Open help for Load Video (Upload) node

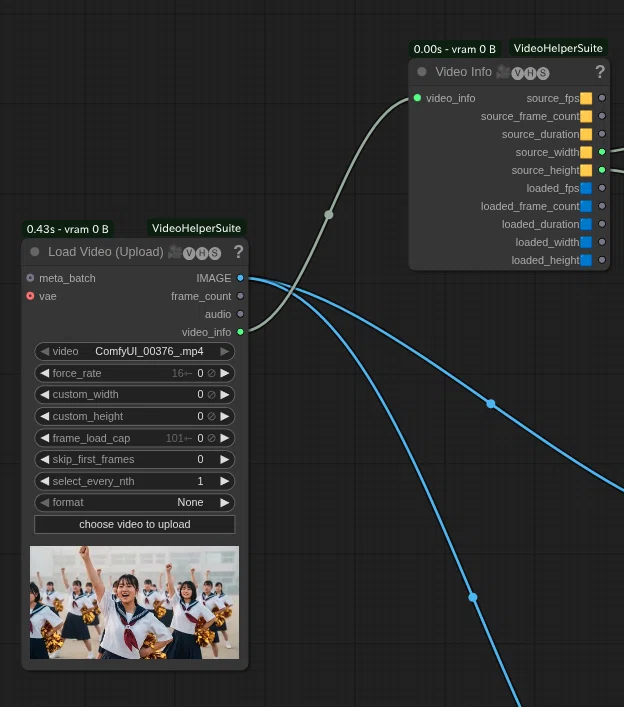point(239,252)
